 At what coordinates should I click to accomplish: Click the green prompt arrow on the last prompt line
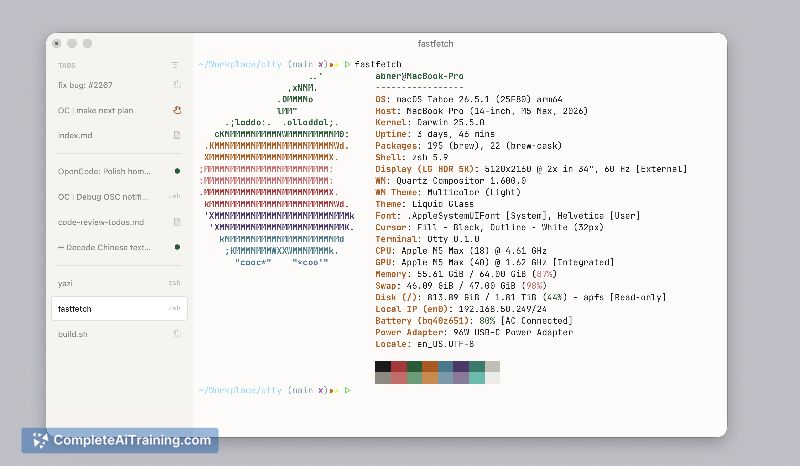tap(347, 390)
